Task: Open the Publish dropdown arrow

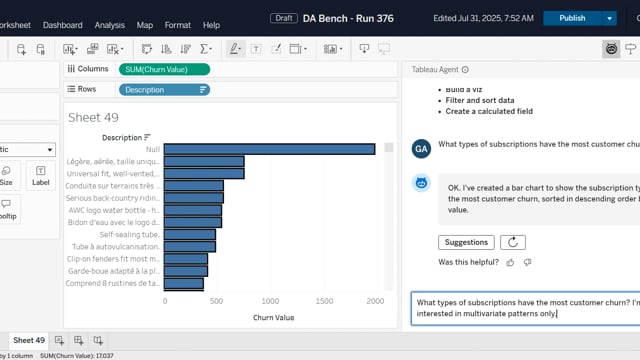Action: 609,18
